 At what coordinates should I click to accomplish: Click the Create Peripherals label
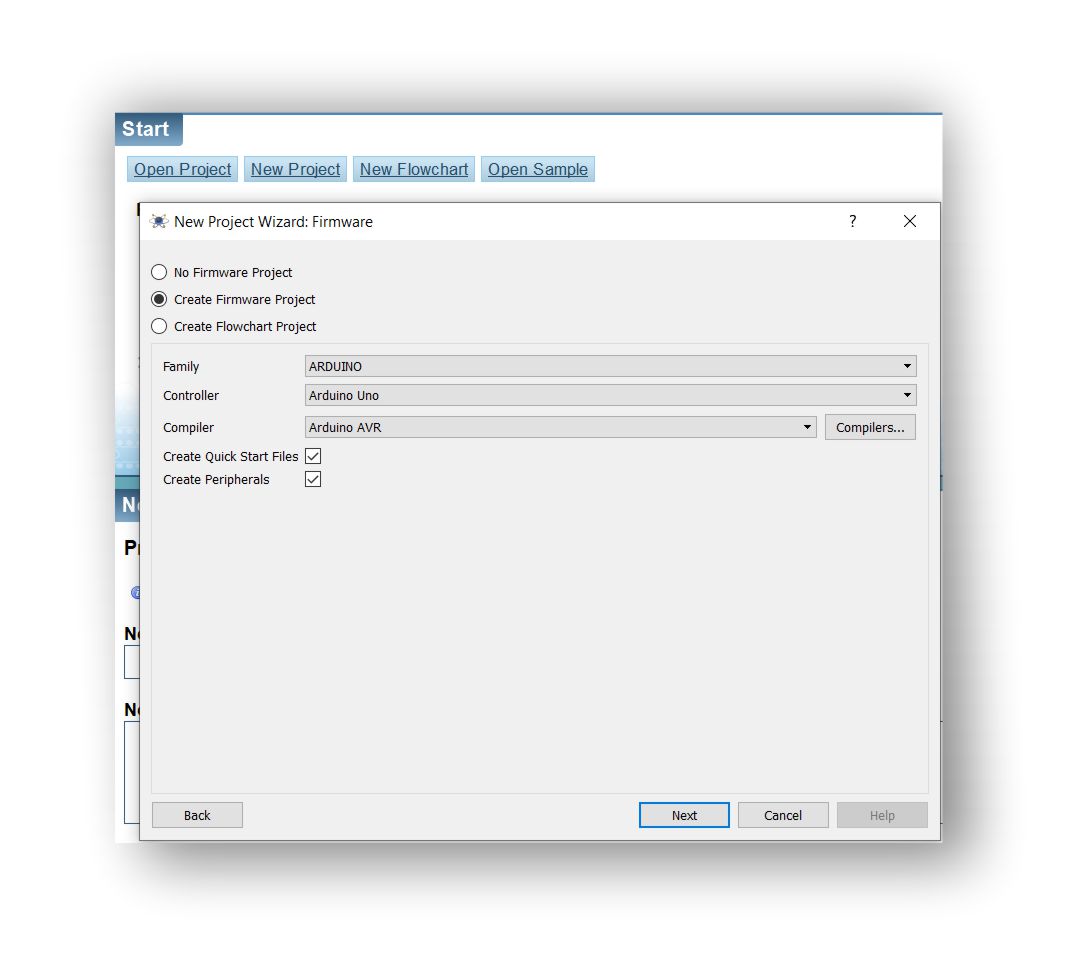click(x=216, y=479)
